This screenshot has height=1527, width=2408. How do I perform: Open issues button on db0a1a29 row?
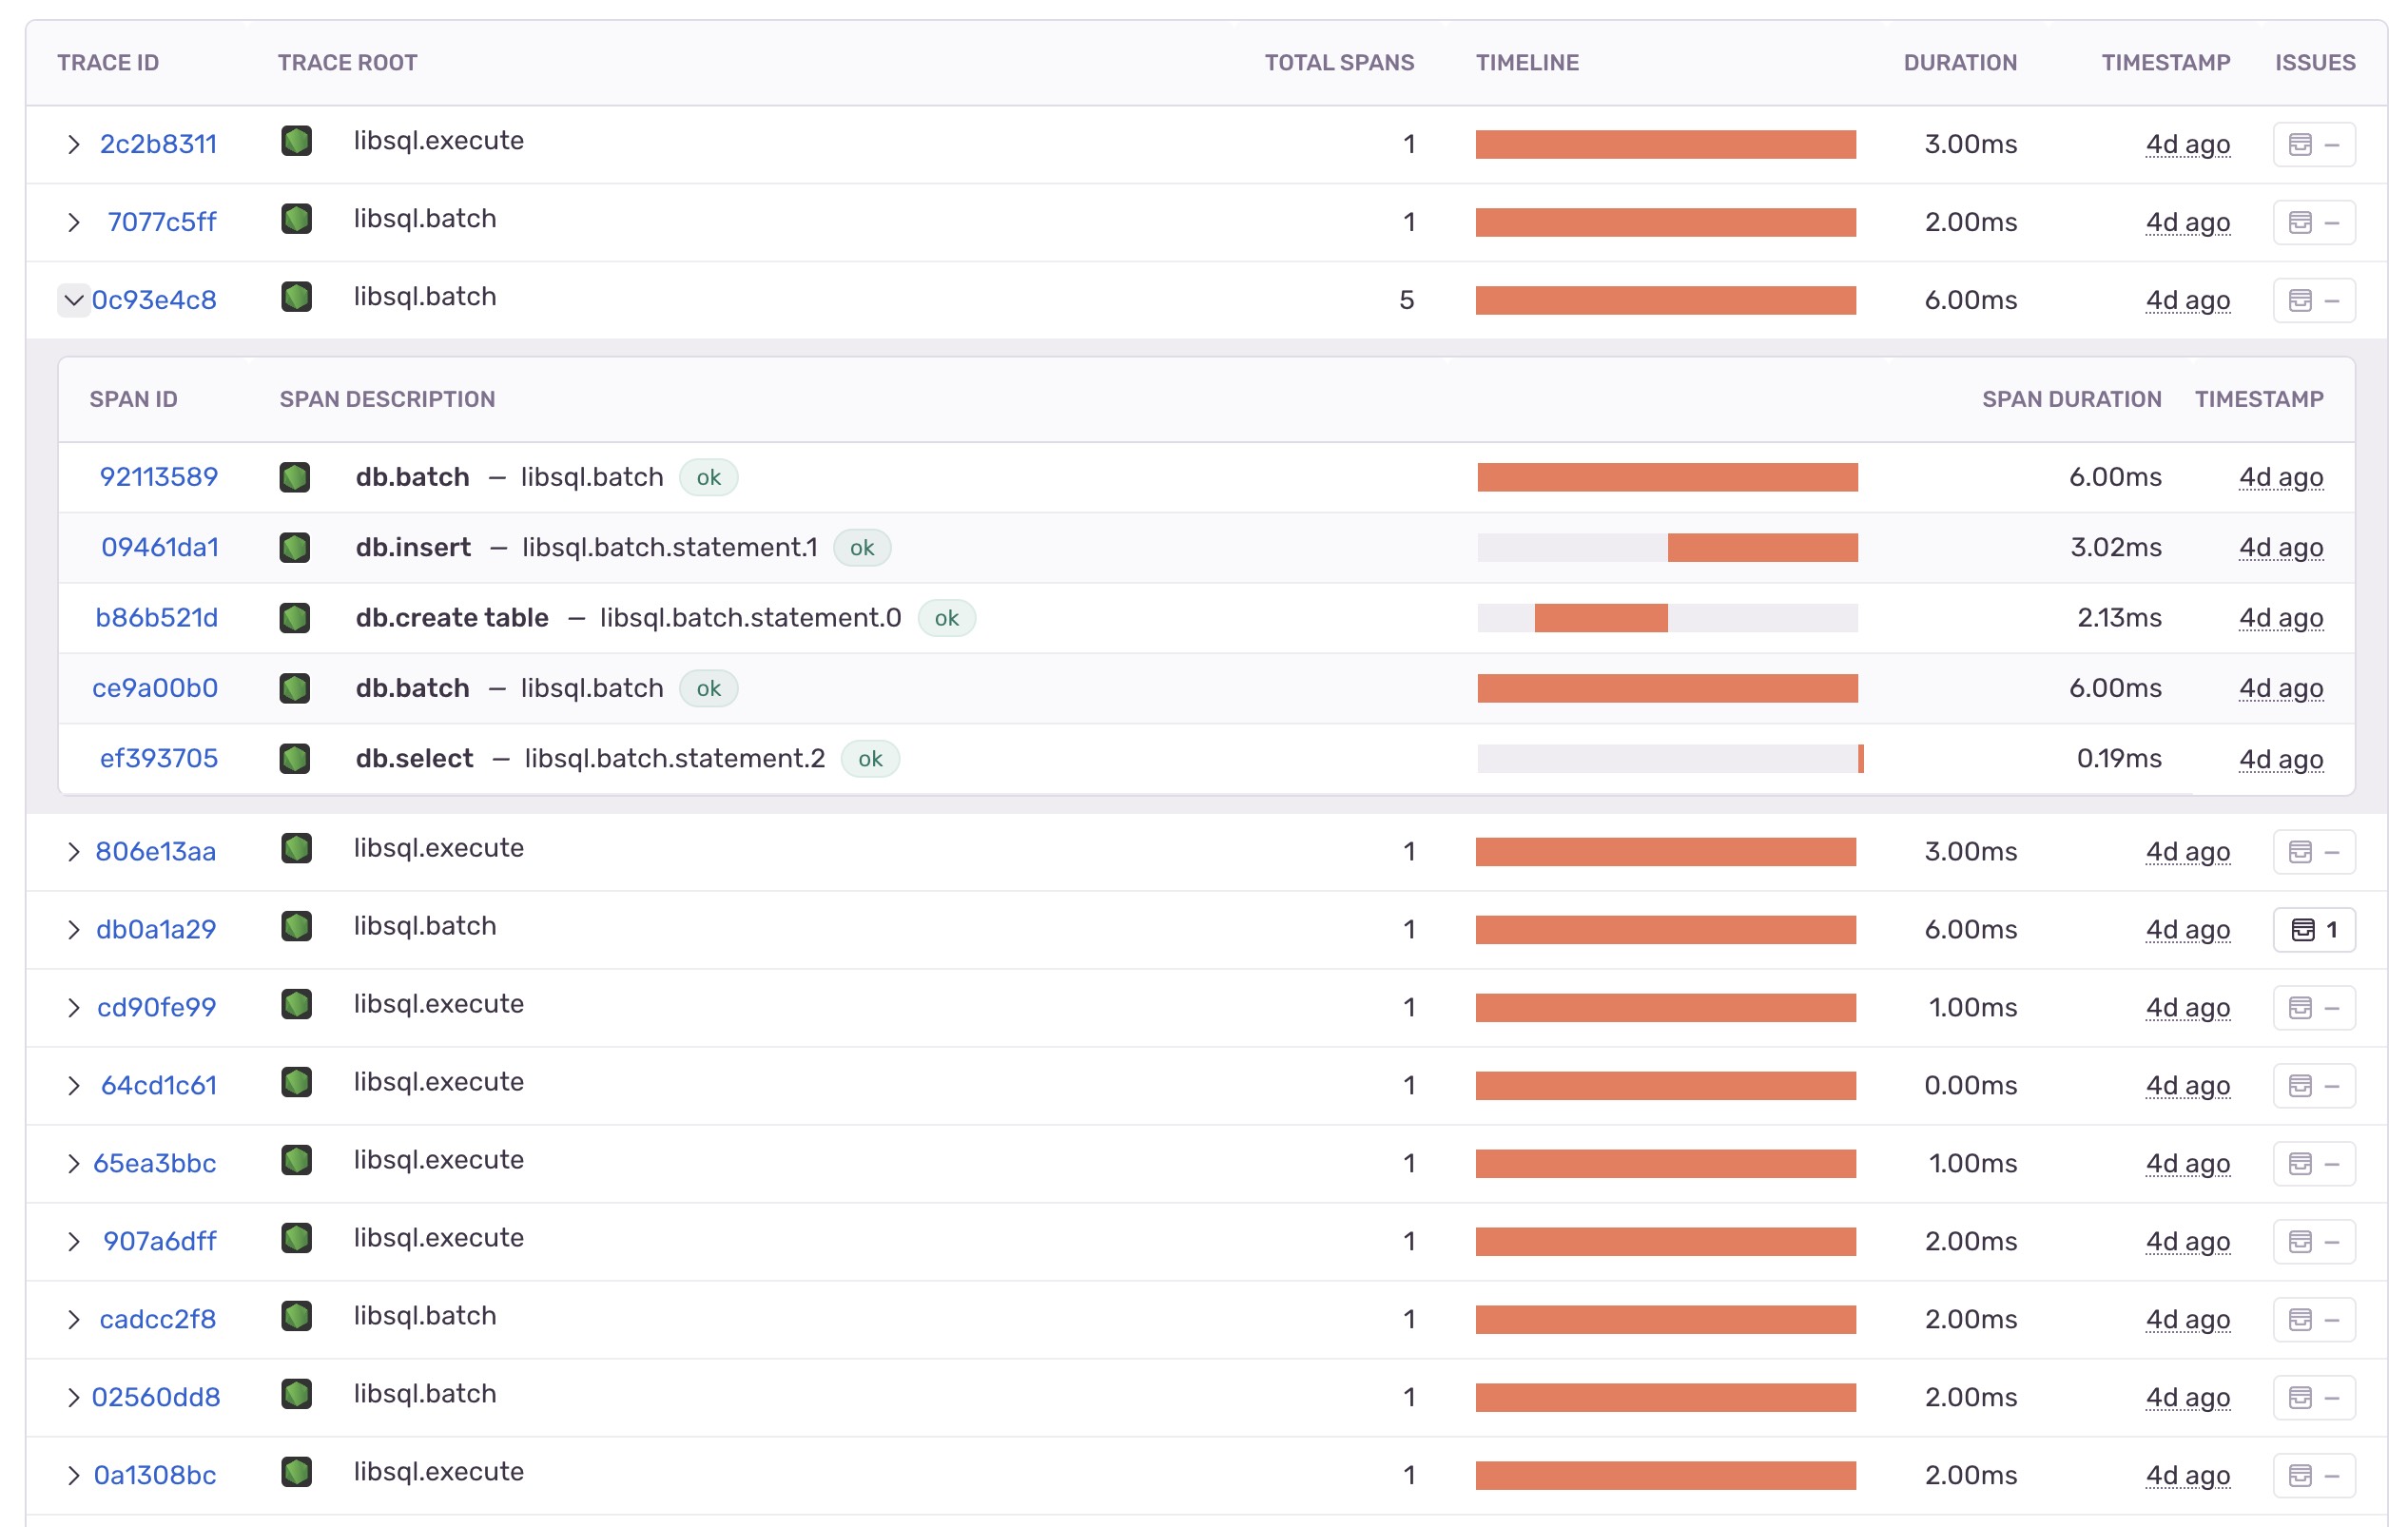point(2313,930)
